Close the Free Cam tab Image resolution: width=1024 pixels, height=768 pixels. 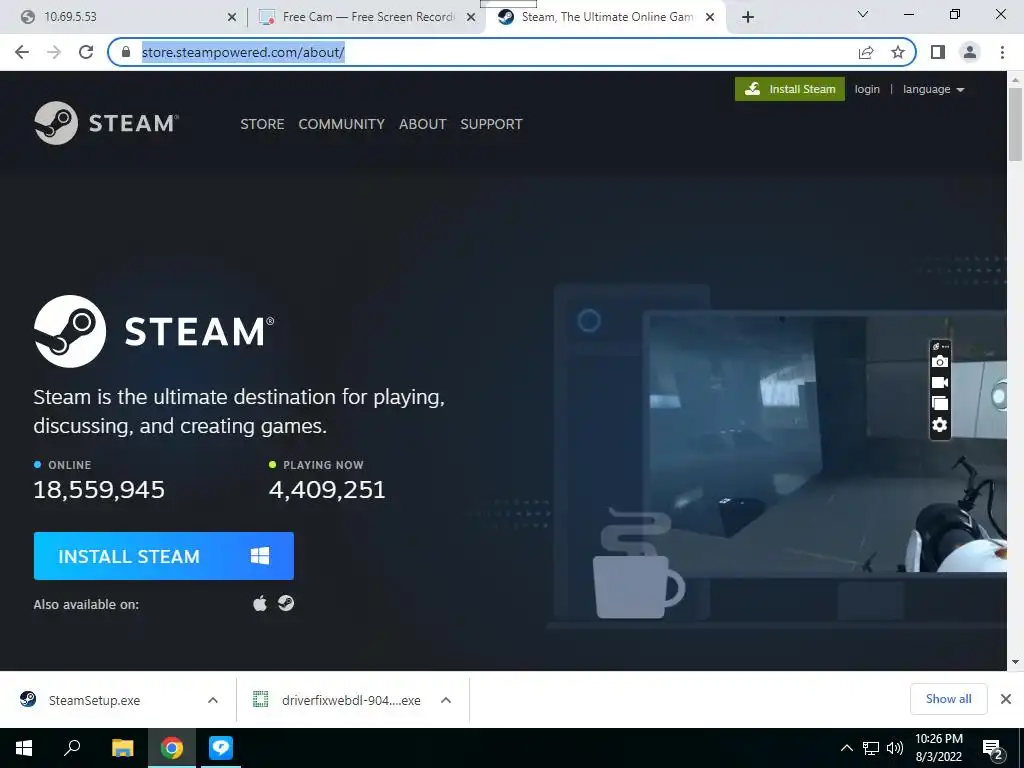471,17
